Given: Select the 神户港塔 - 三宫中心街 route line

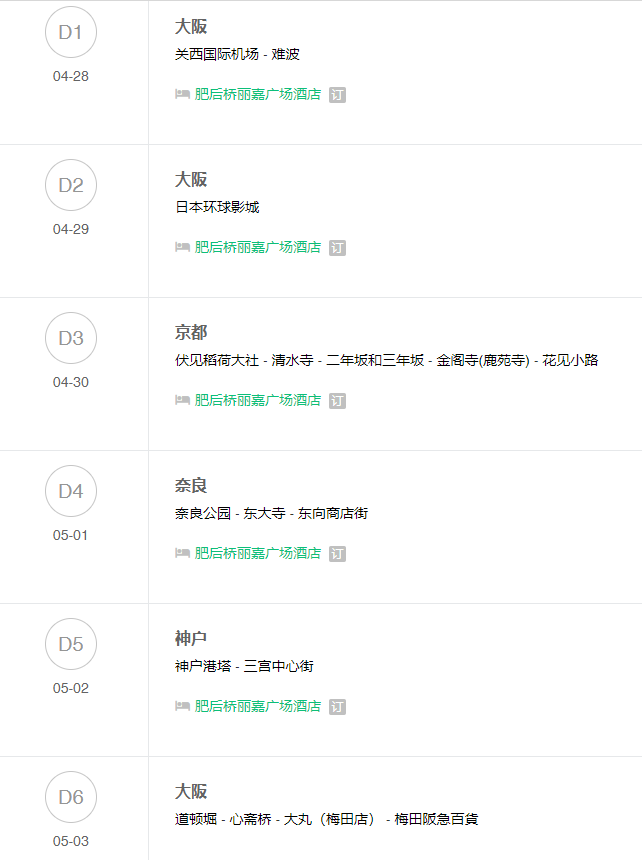Looking at the screenshot, I should 244,667.
